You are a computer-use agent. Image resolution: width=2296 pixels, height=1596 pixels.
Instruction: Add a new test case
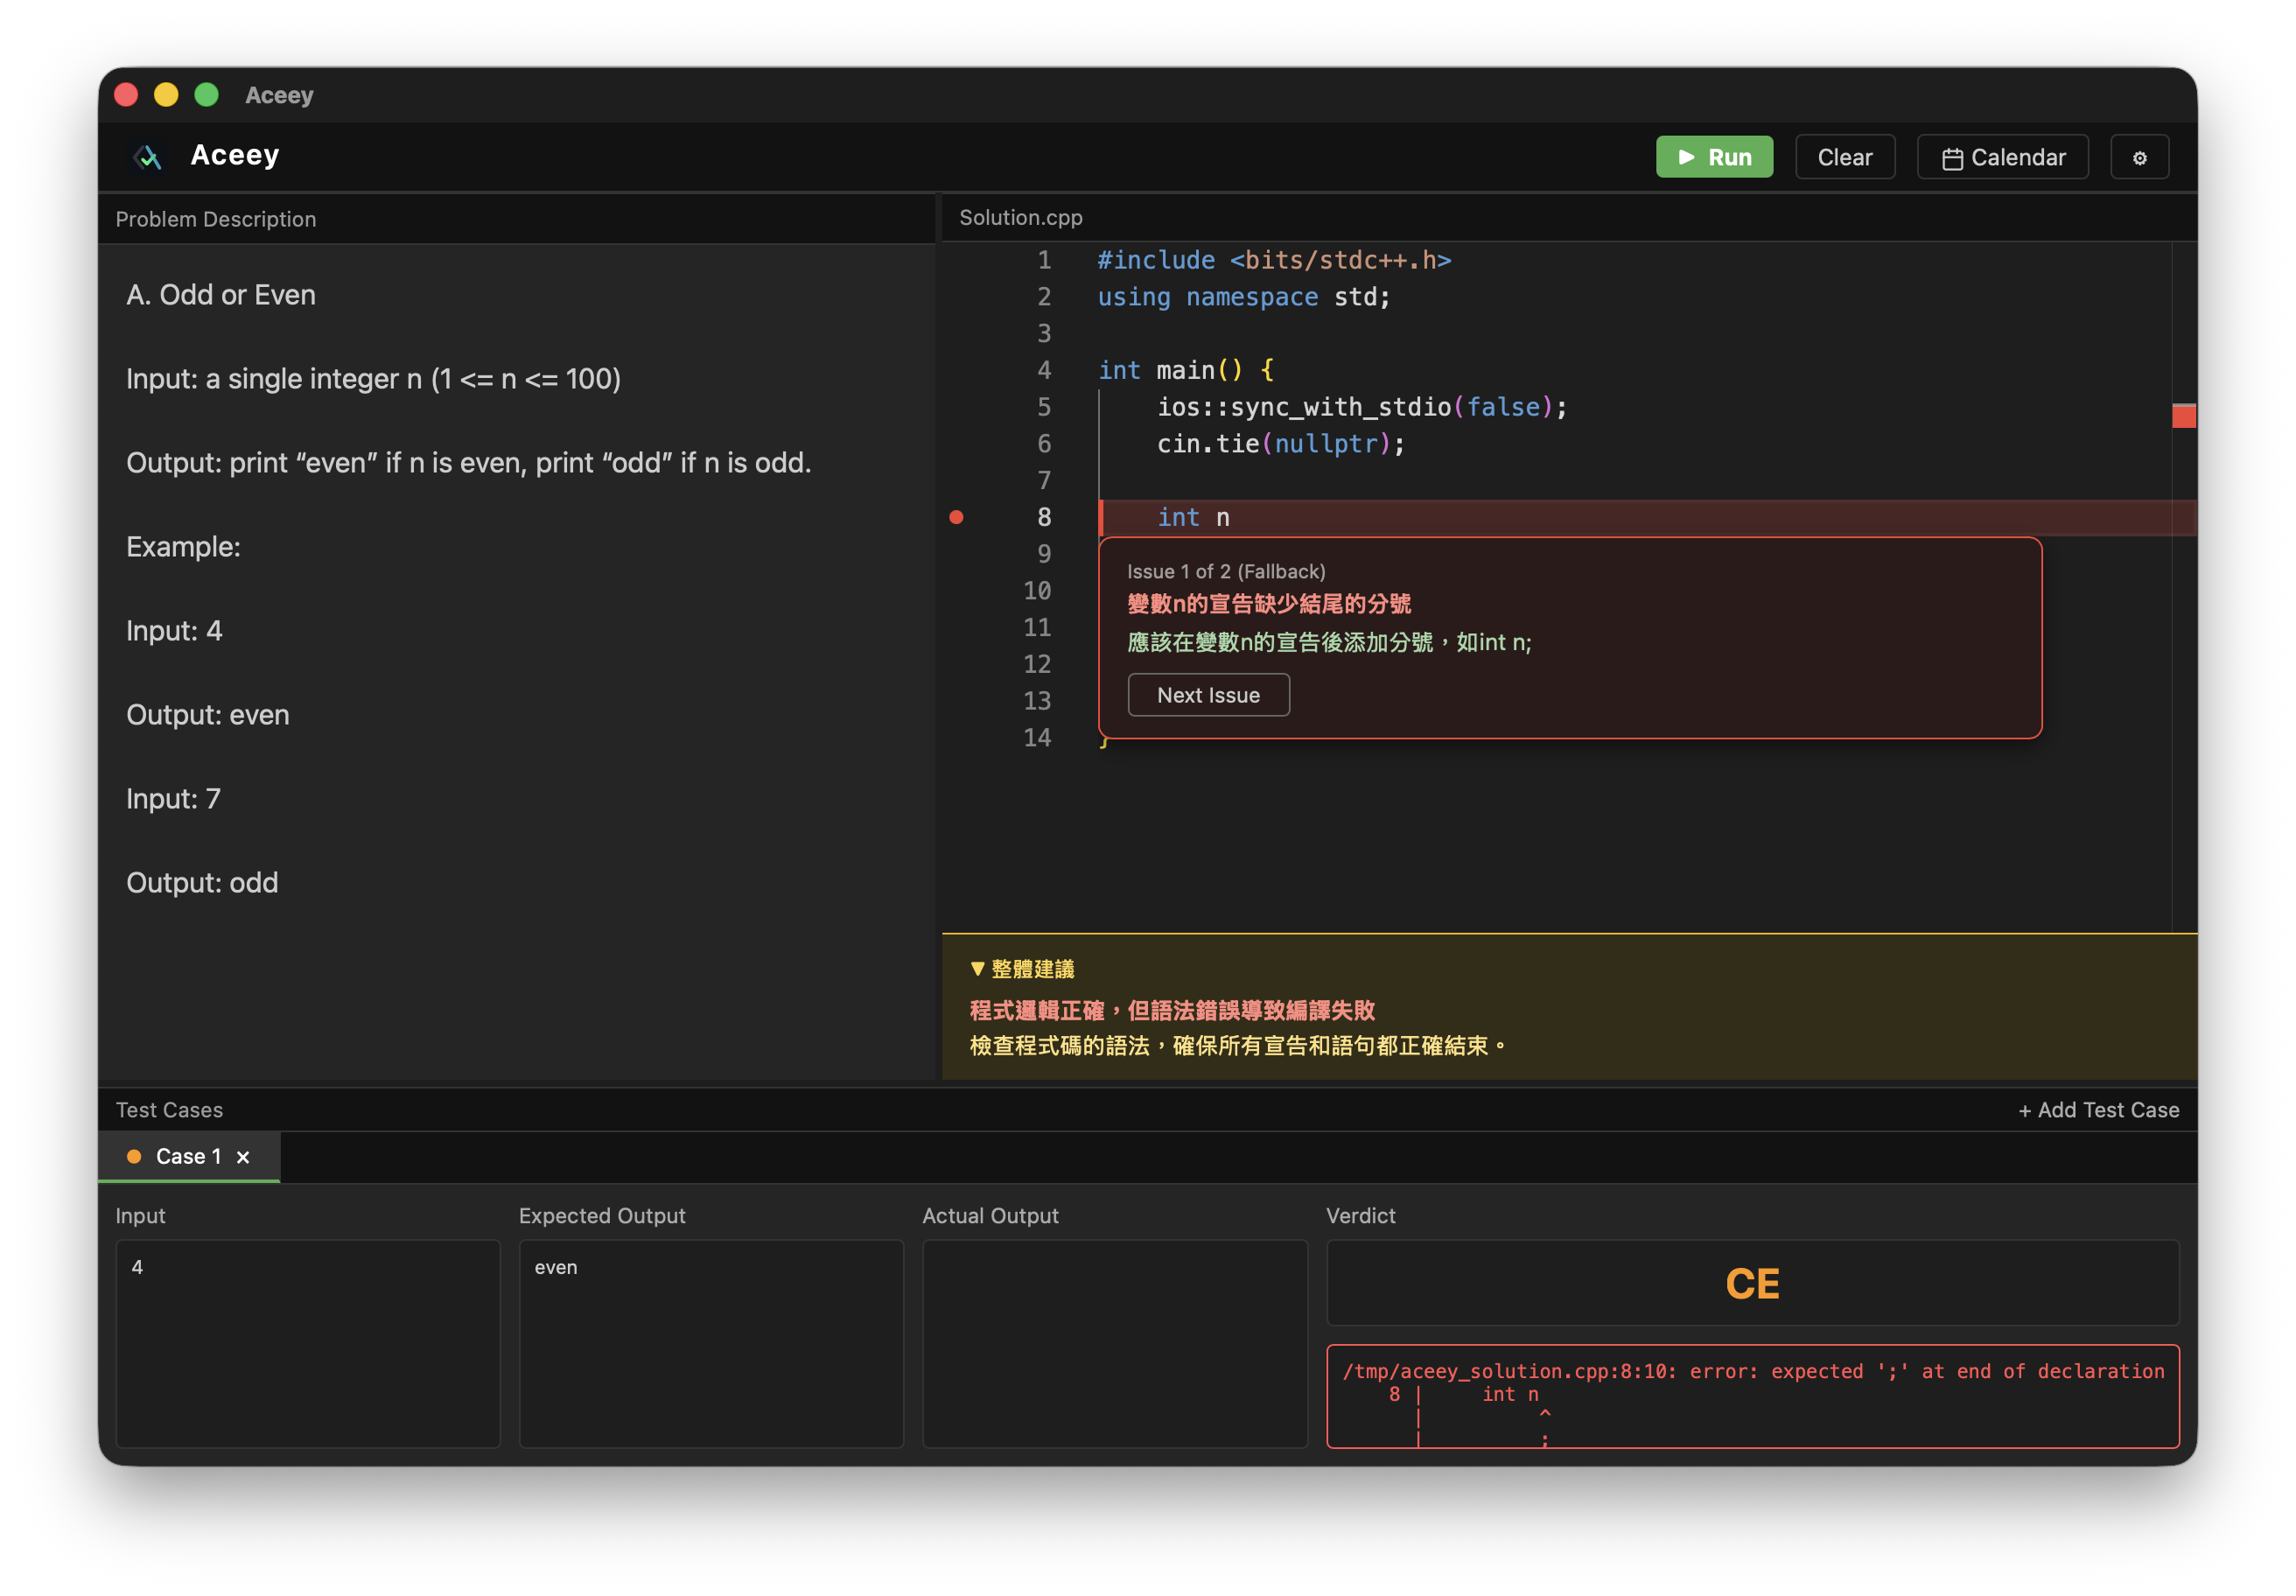pyautogui.click(x=2098, y=1110)
